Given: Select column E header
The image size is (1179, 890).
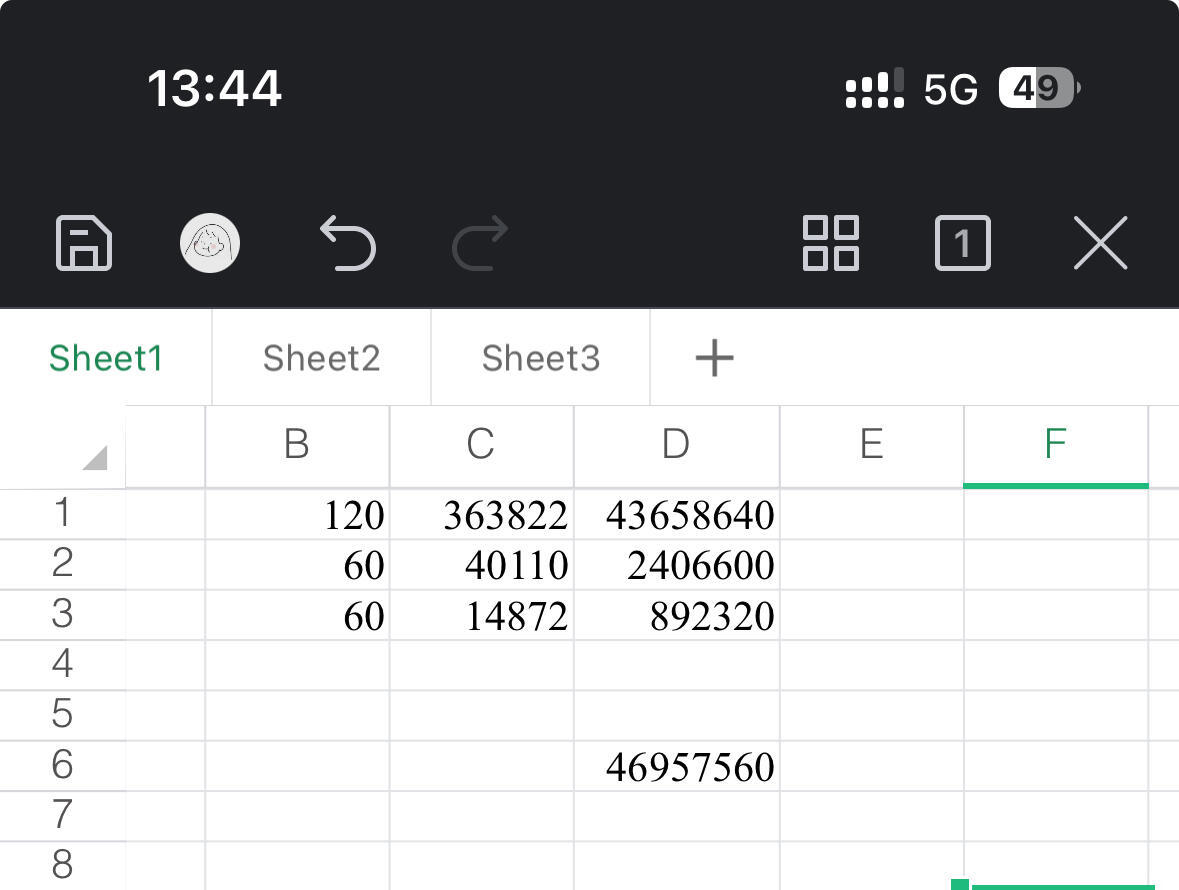Looking at the screenshot, I should pos(871,446).
